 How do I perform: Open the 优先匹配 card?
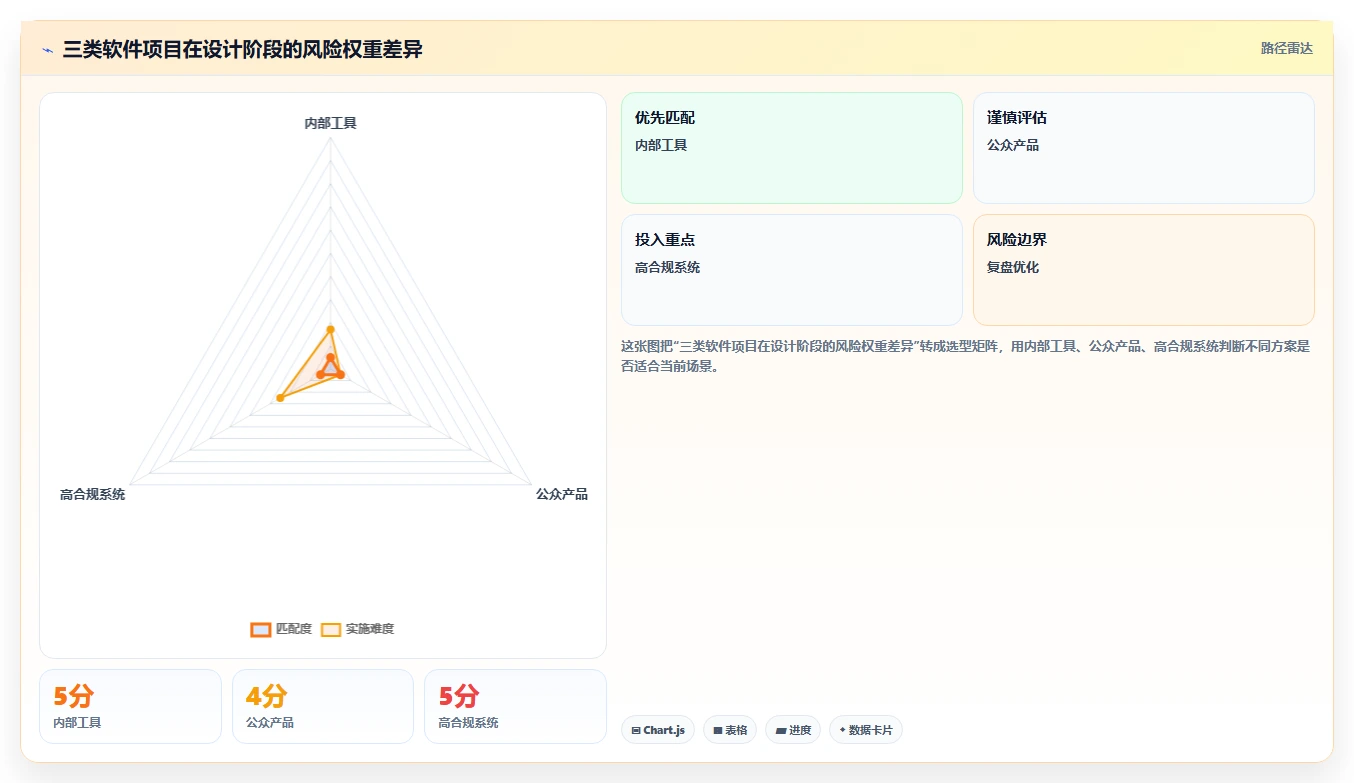click(x=791, y=148)
